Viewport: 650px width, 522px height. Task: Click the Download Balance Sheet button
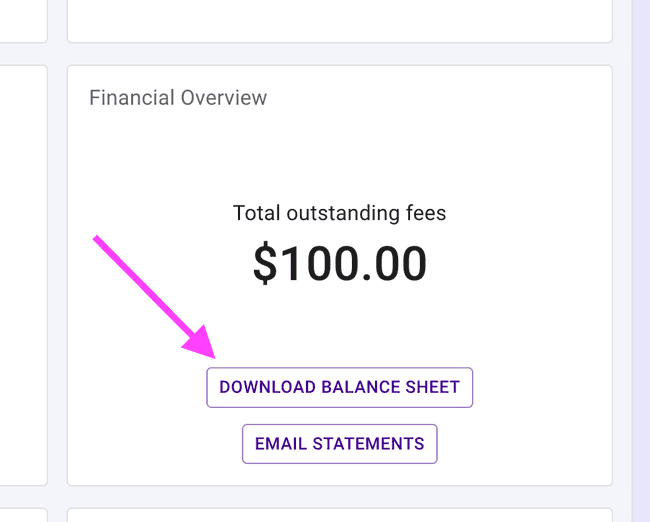pos(339,388)
